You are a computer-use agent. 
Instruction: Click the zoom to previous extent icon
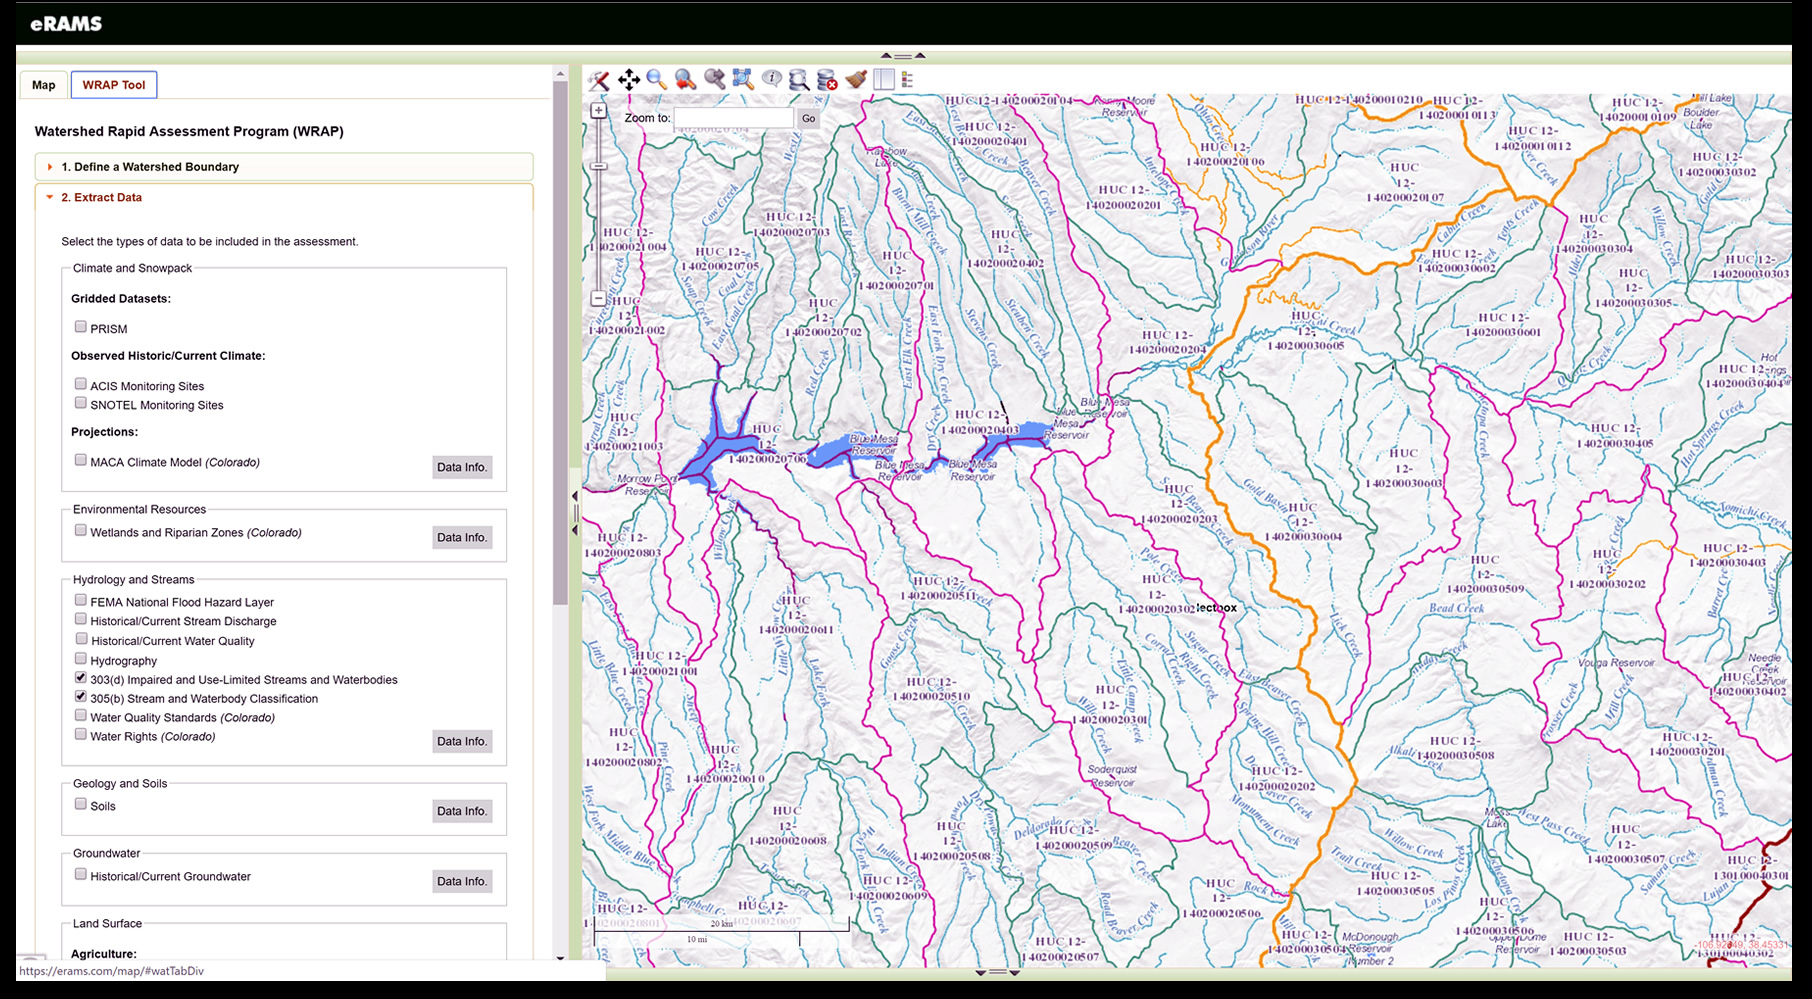[685, 80]
